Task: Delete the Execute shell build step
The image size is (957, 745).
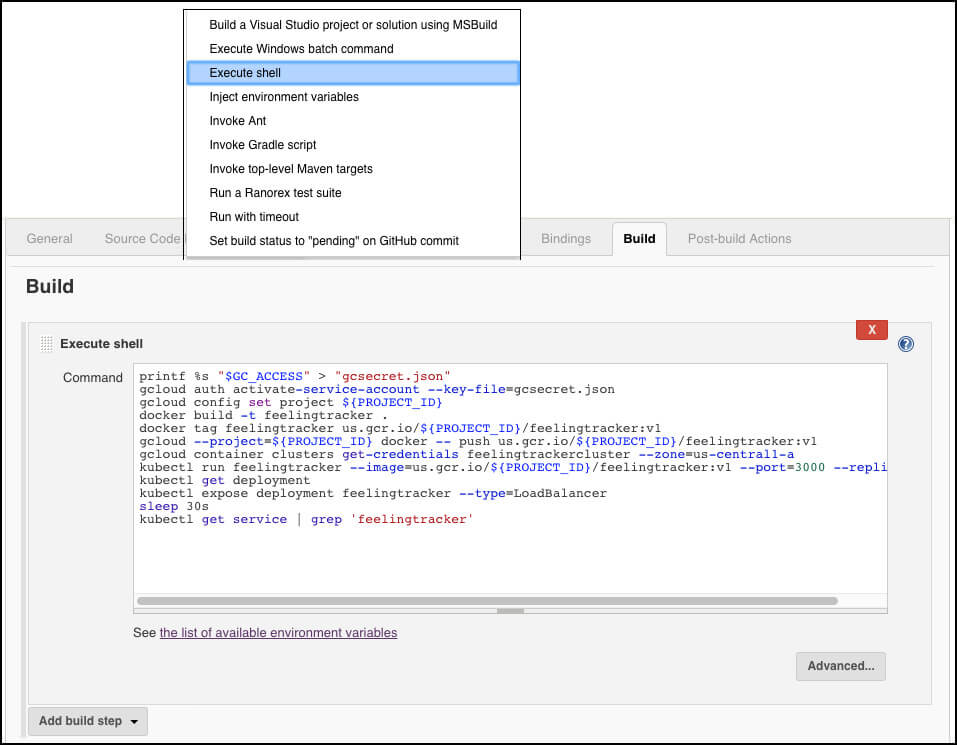Action: point(872,329)
